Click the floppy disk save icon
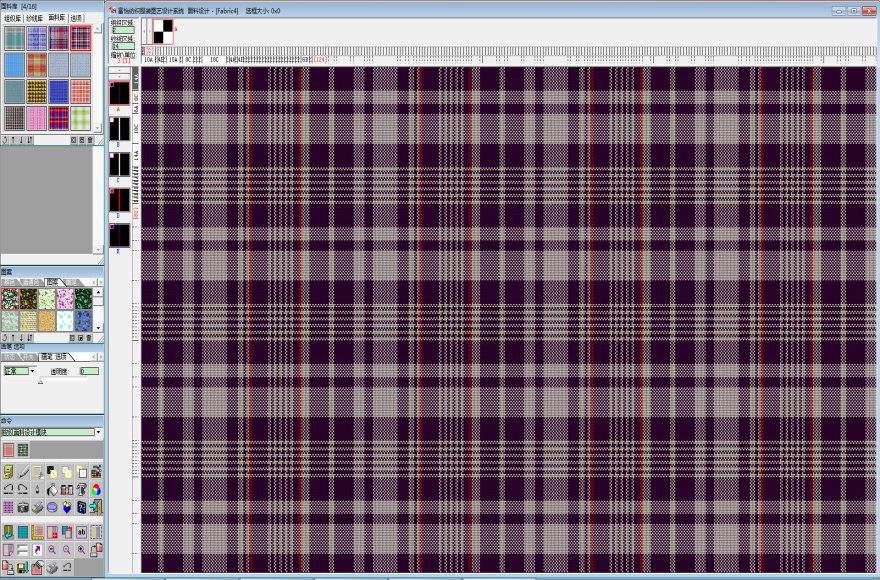The width and height of the screenshot is (880, 580). [22, 567]
